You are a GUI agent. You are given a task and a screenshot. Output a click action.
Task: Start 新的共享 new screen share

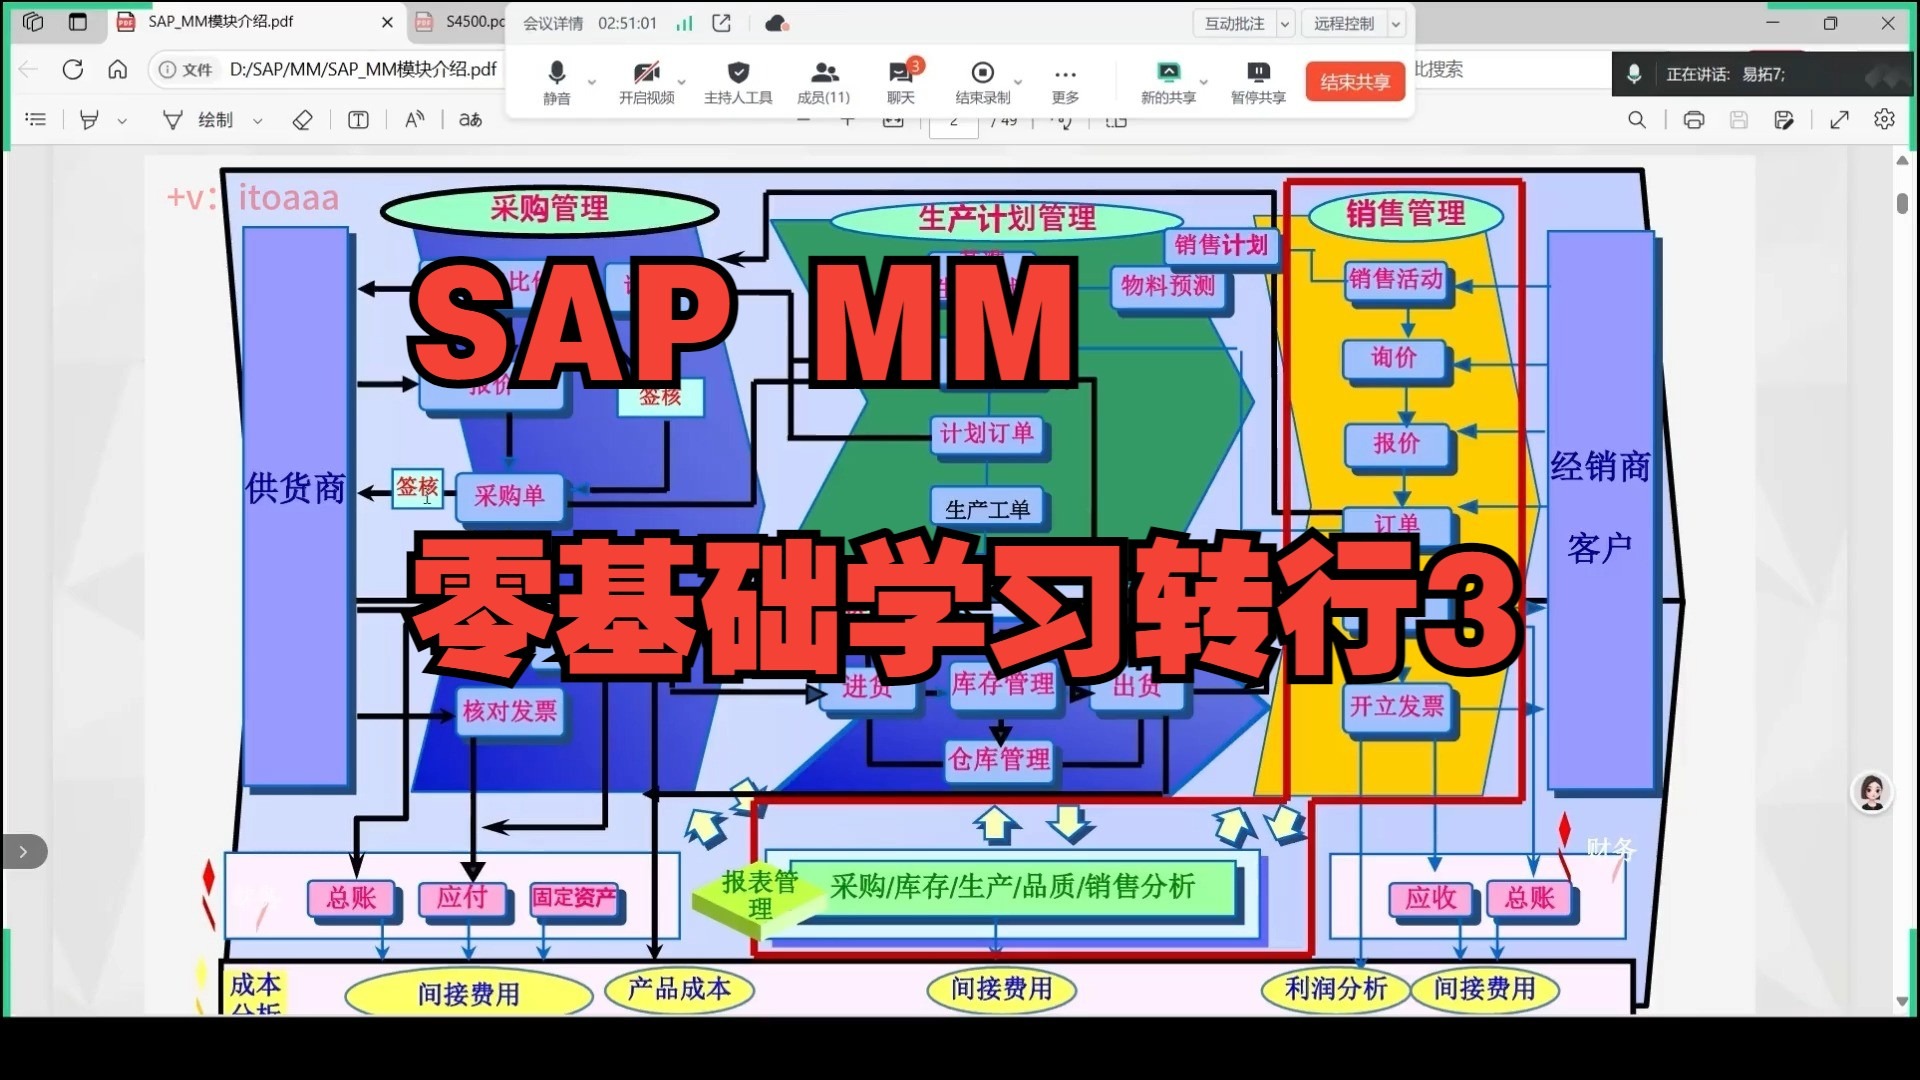(x=1168, y=81)
